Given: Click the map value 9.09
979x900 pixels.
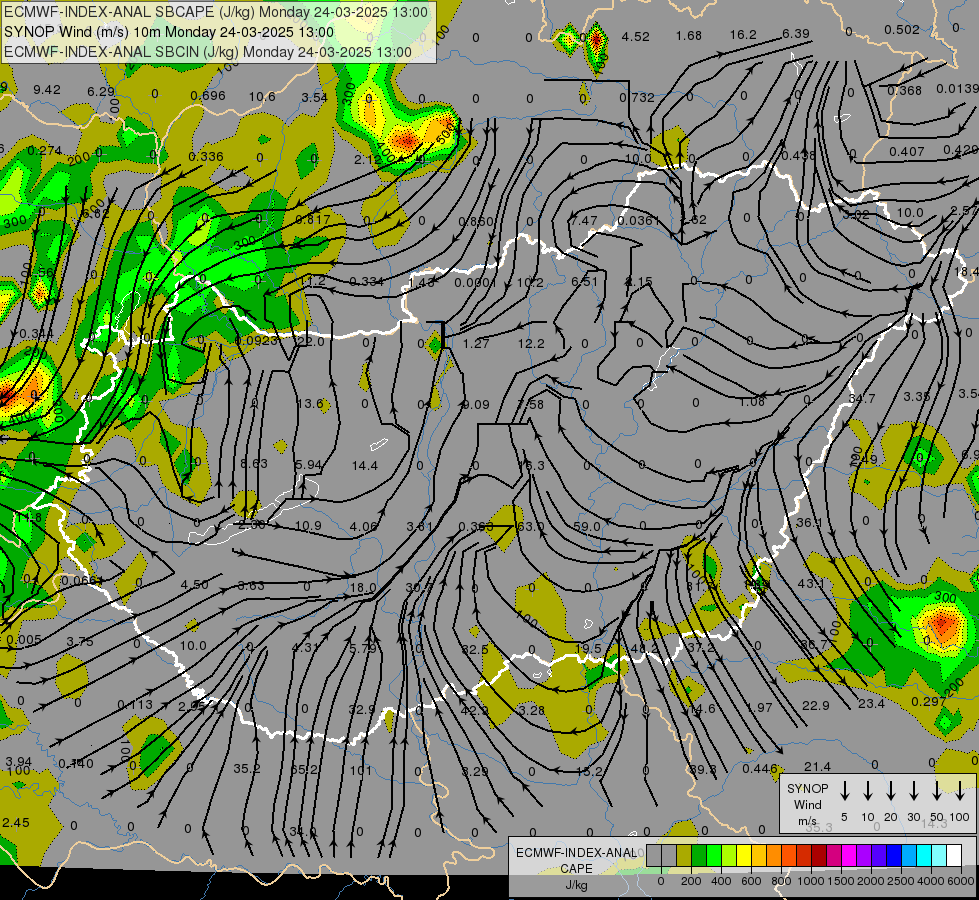Looking at the screenshot, I should click(476, 405).
